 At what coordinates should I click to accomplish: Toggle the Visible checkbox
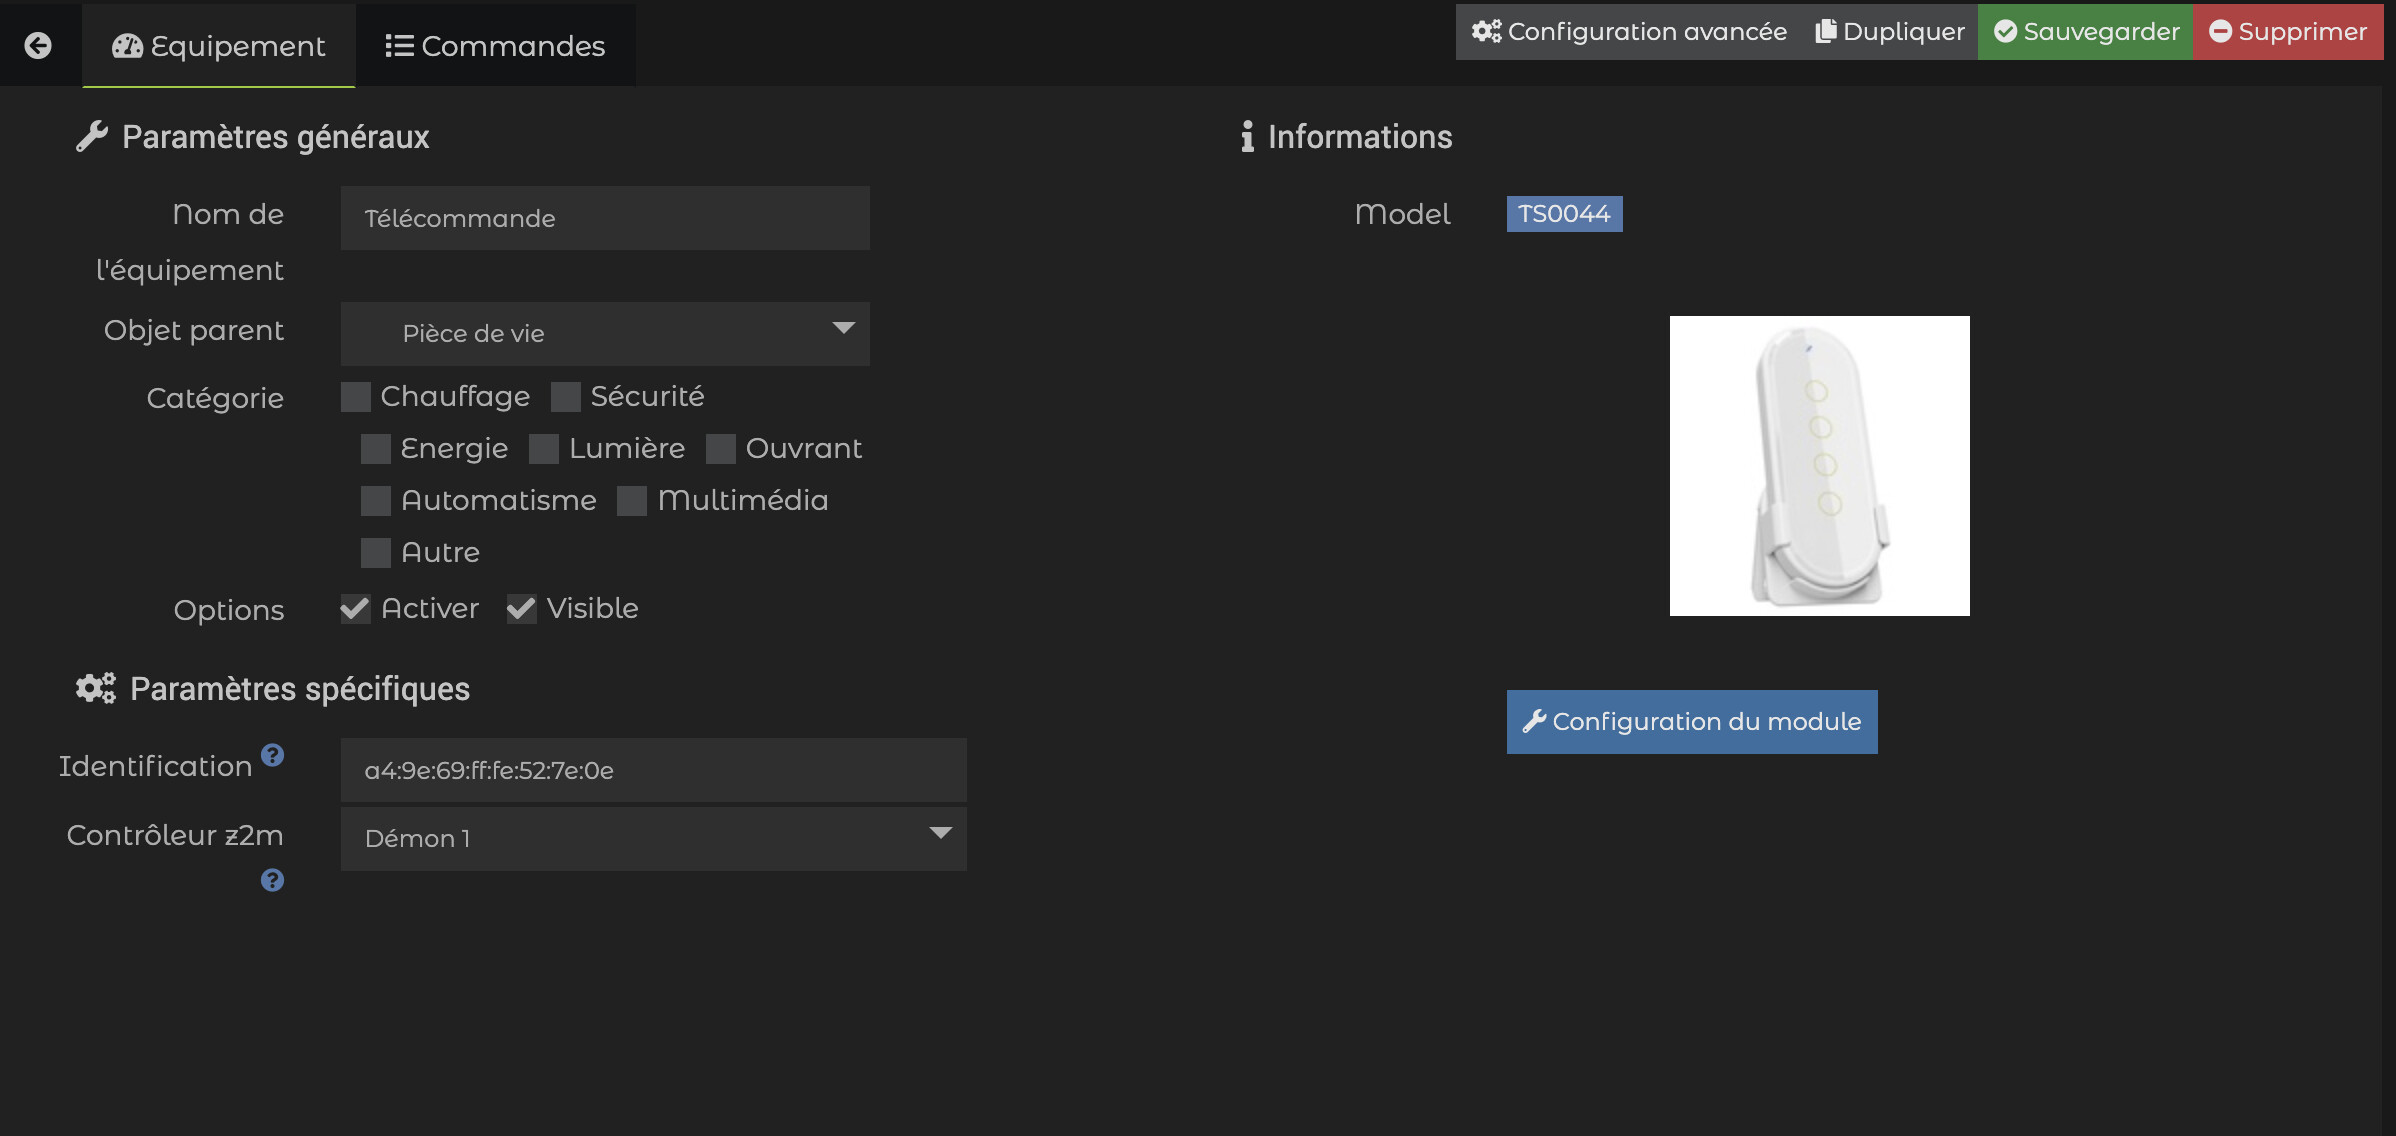521,609
